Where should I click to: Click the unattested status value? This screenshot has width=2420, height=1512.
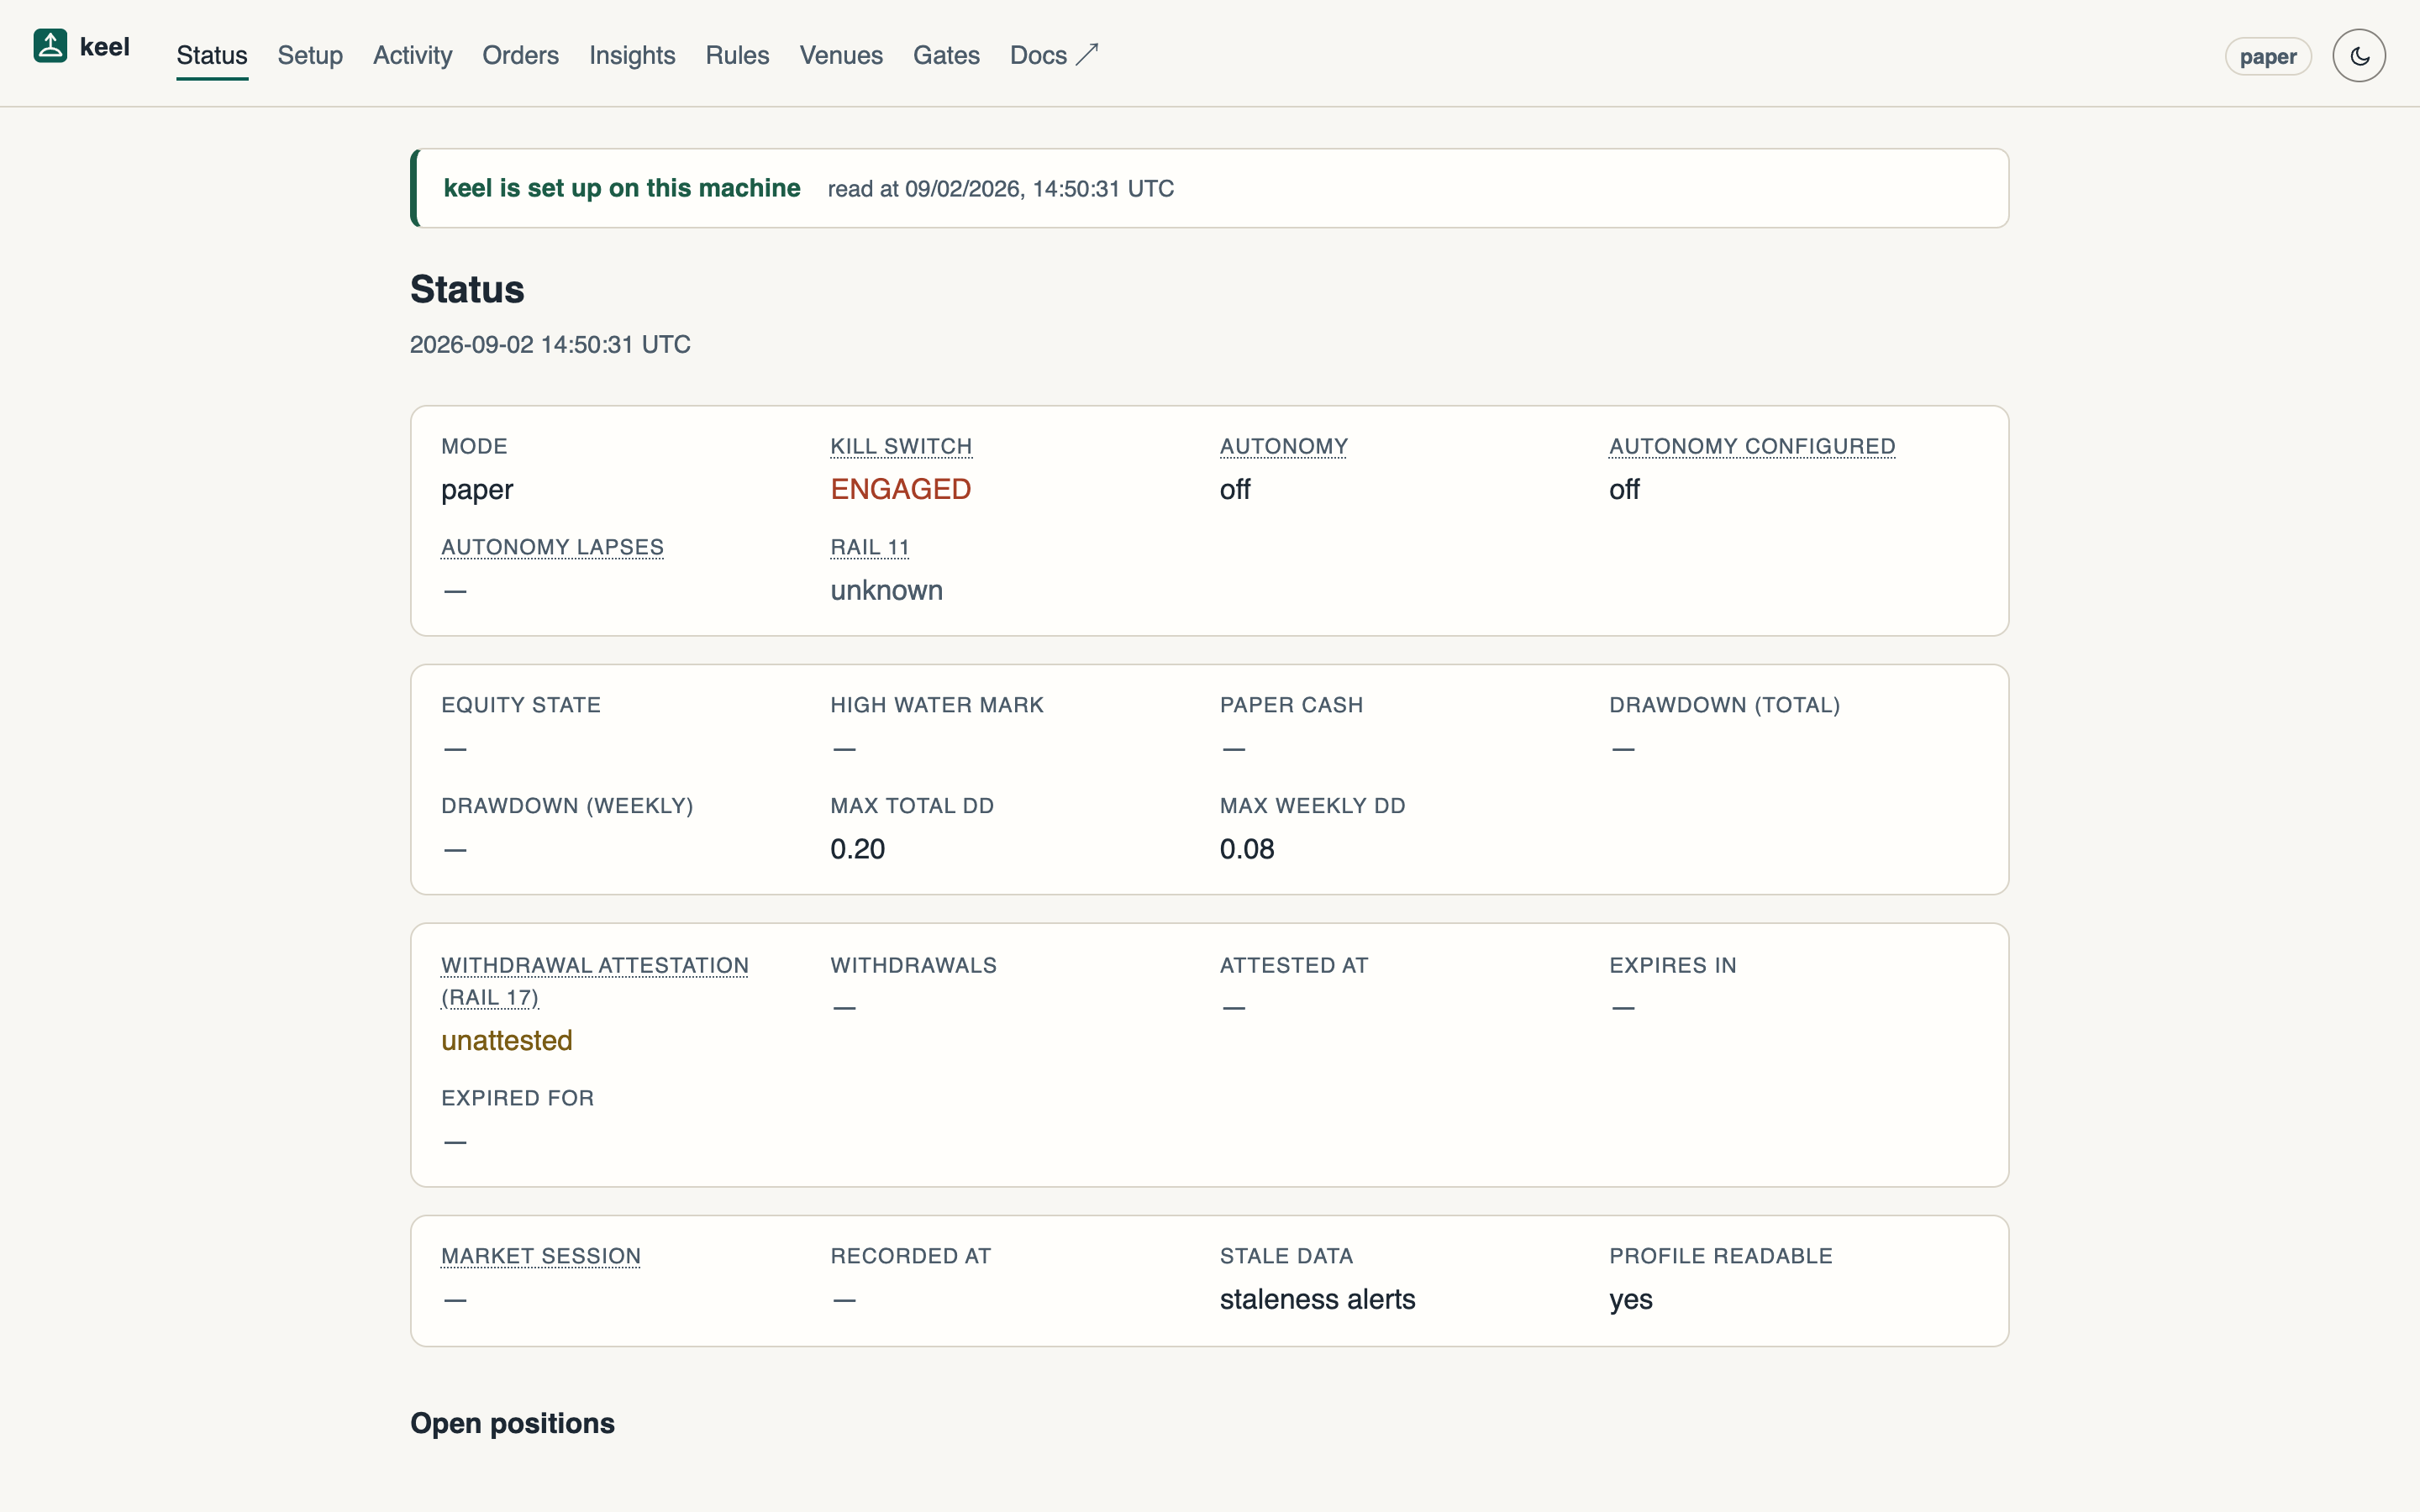click(507, 1040)
